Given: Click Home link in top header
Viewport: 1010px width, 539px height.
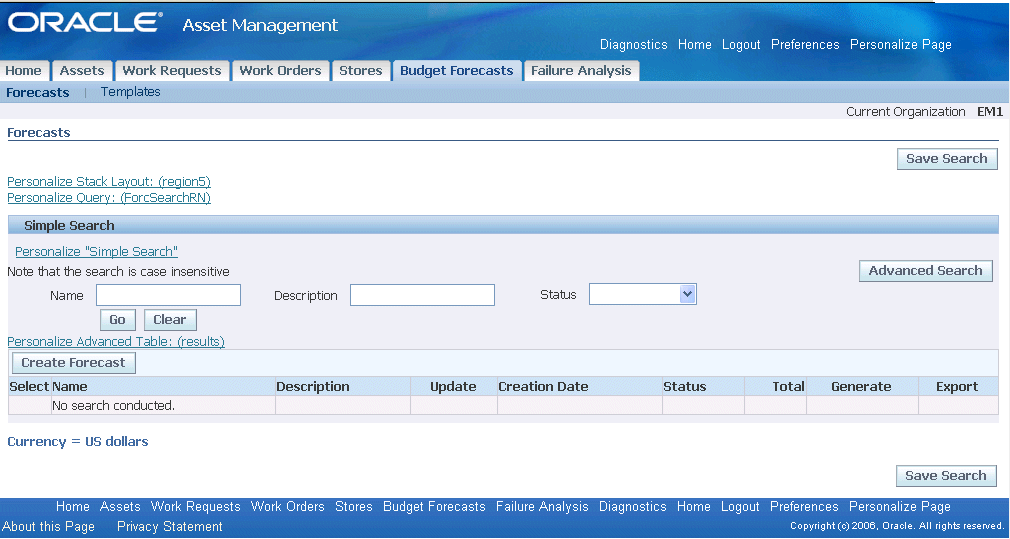Looking at the screenshot, I should tap(694, 44).
